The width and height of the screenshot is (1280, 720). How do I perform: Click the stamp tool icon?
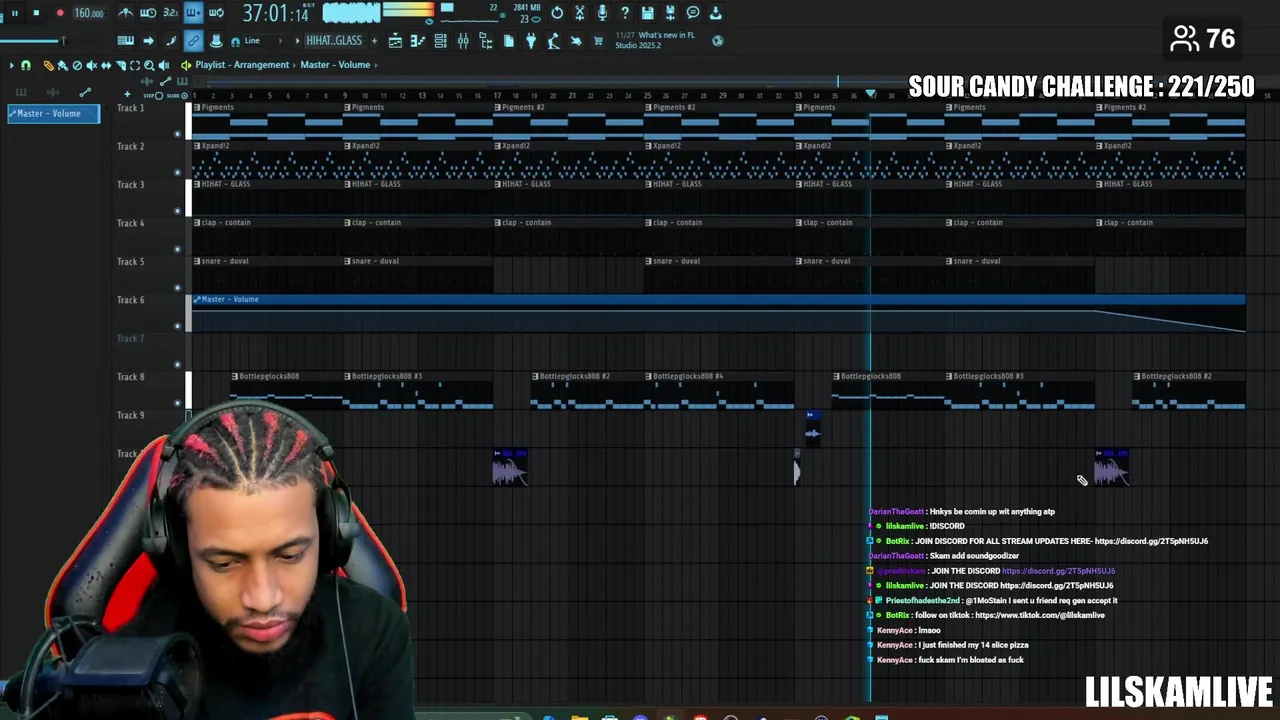[216, 41]
